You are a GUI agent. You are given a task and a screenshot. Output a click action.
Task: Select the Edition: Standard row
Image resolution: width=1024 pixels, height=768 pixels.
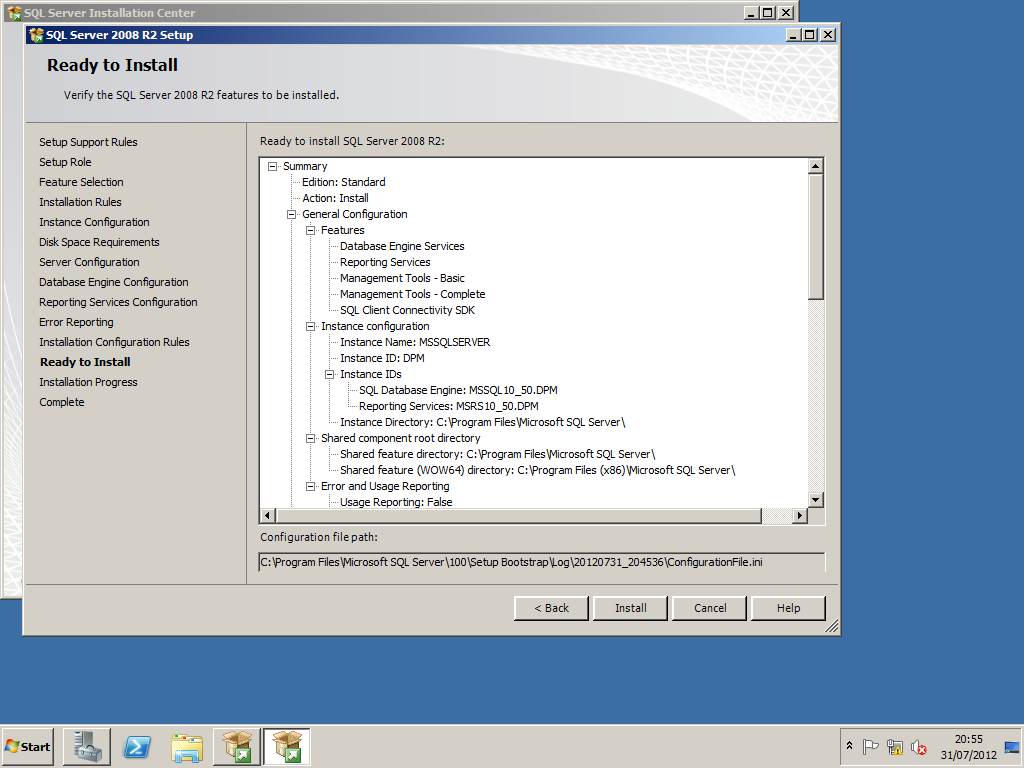pyautogui.click(x=344, y=182)
